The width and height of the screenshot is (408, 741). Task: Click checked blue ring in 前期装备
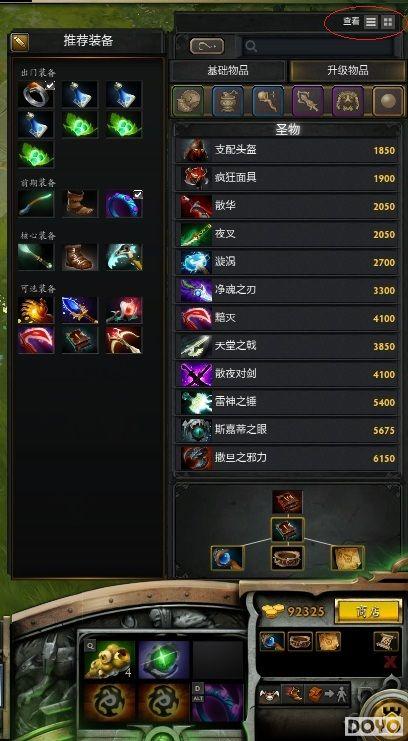tap(124, 204)
